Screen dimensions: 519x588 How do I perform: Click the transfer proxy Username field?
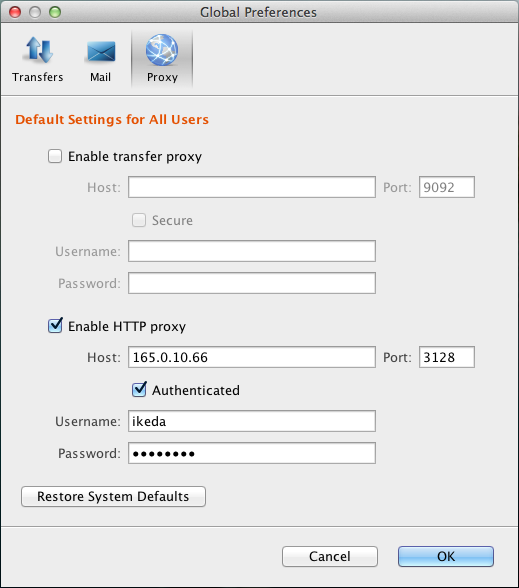tap(252, 251)
